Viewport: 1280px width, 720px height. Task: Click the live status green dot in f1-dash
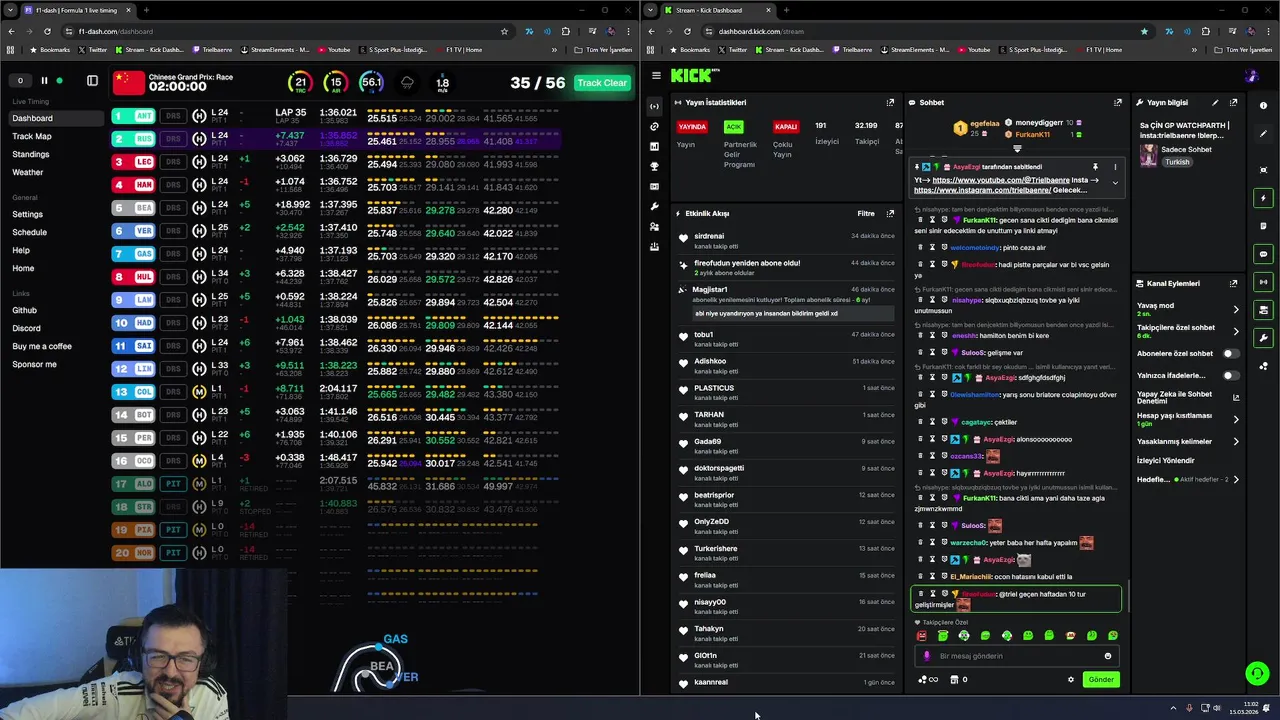pyautogui.click(x=59, y=81)
